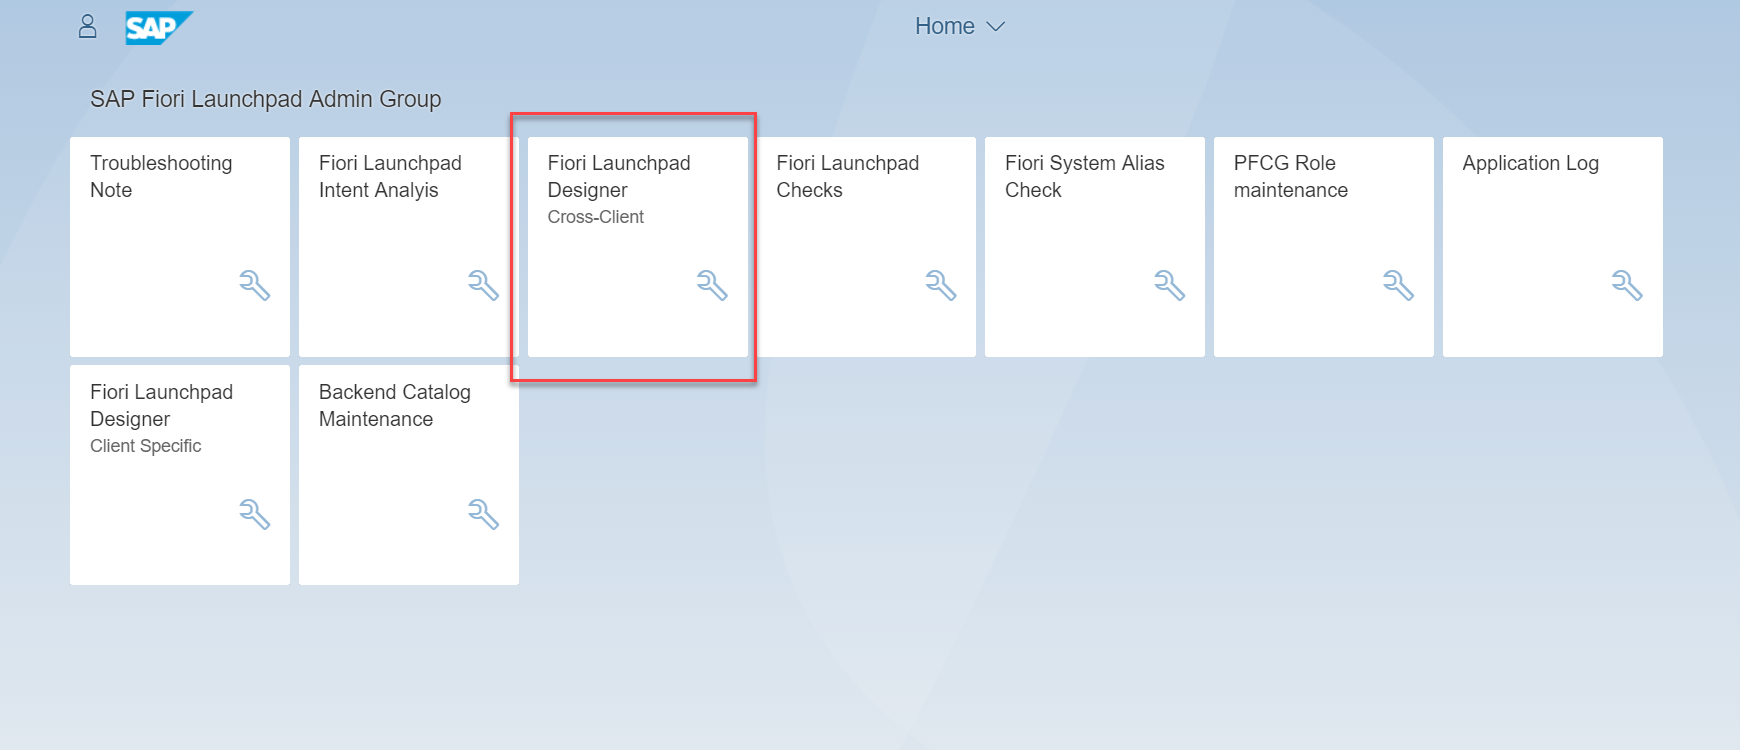The height and width of the screenshot is (750, 1740).
Task: Click the Client Specific subtitle text
Action: (x=146, y=446)
